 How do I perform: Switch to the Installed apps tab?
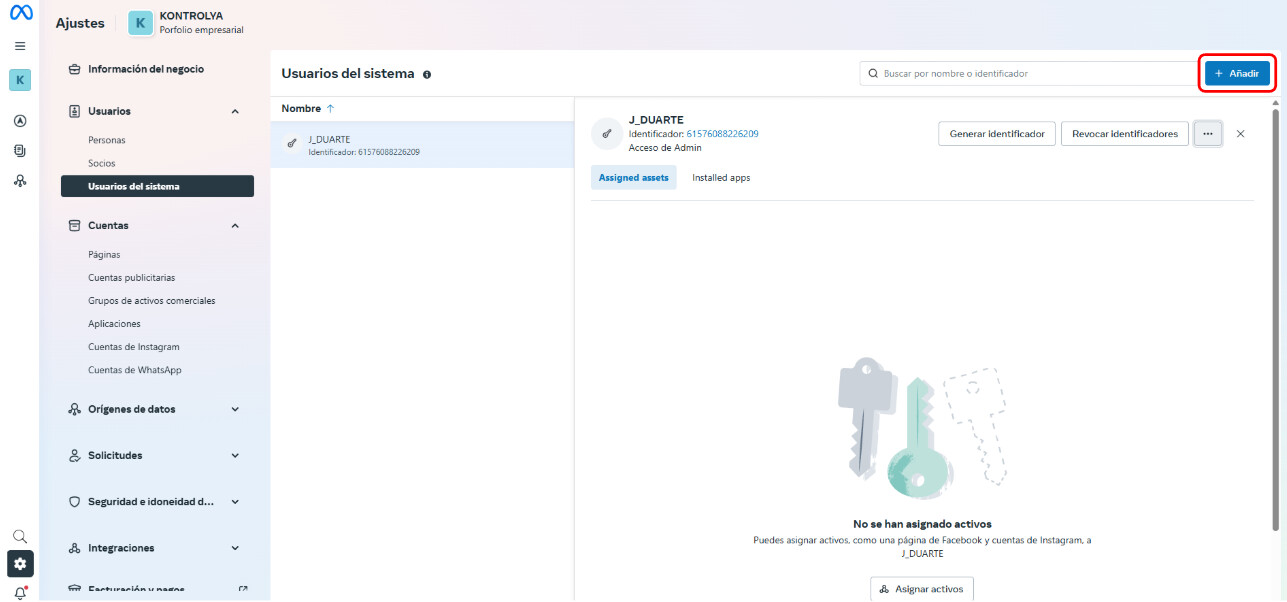720,178
